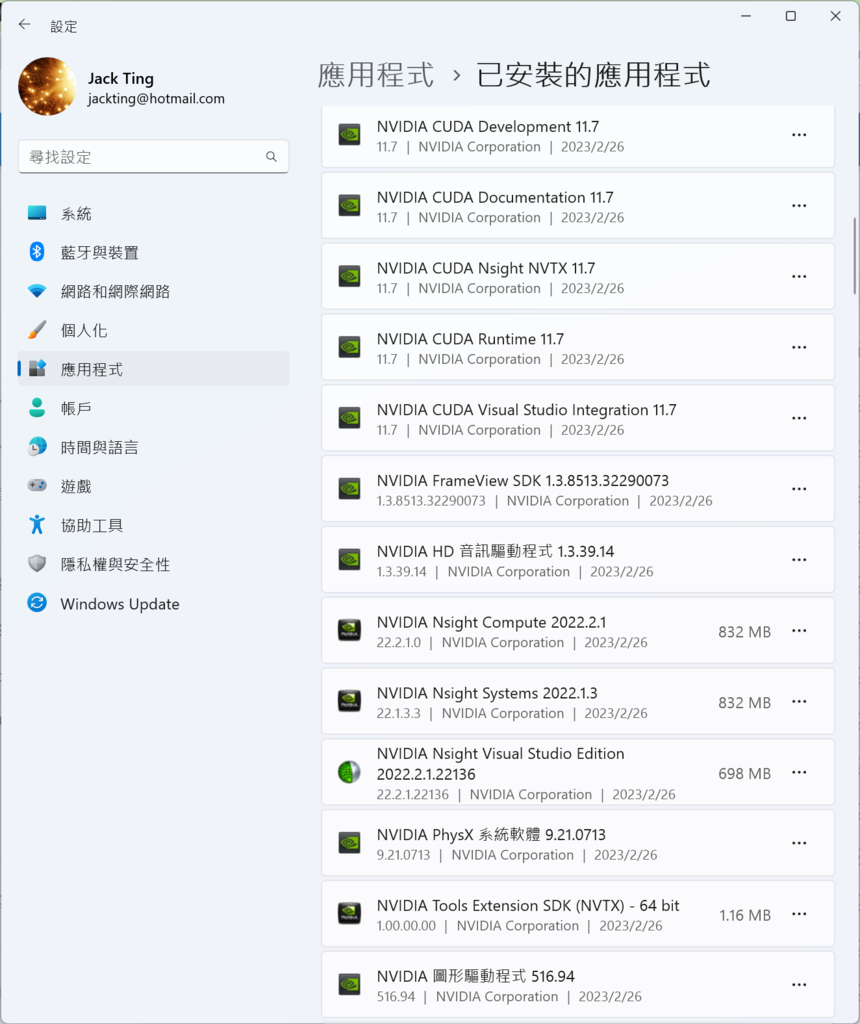Click the 832 MB size of Nsight Systems
The width and height of the screenshot is (860, 1024).
[744, 703]
